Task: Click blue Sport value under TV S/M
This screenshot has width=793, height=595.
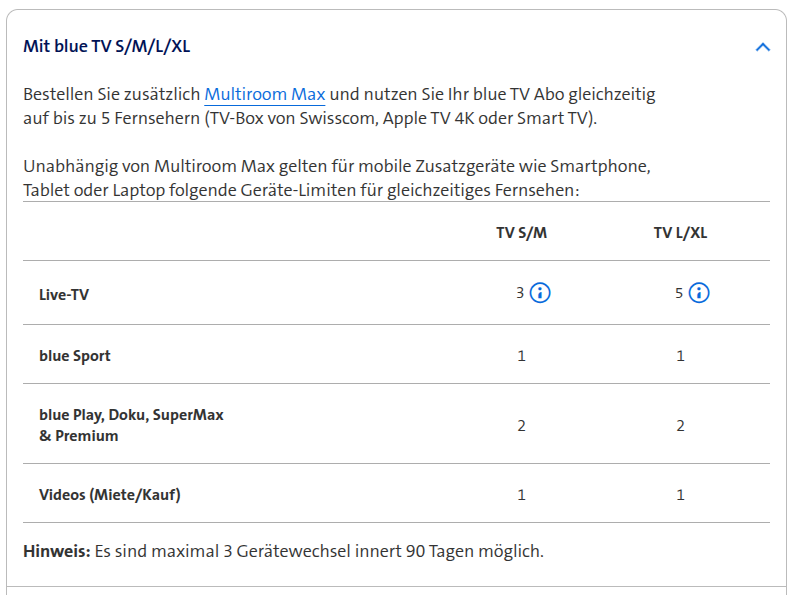Action: pyautogui.click(x=522, y=356)
